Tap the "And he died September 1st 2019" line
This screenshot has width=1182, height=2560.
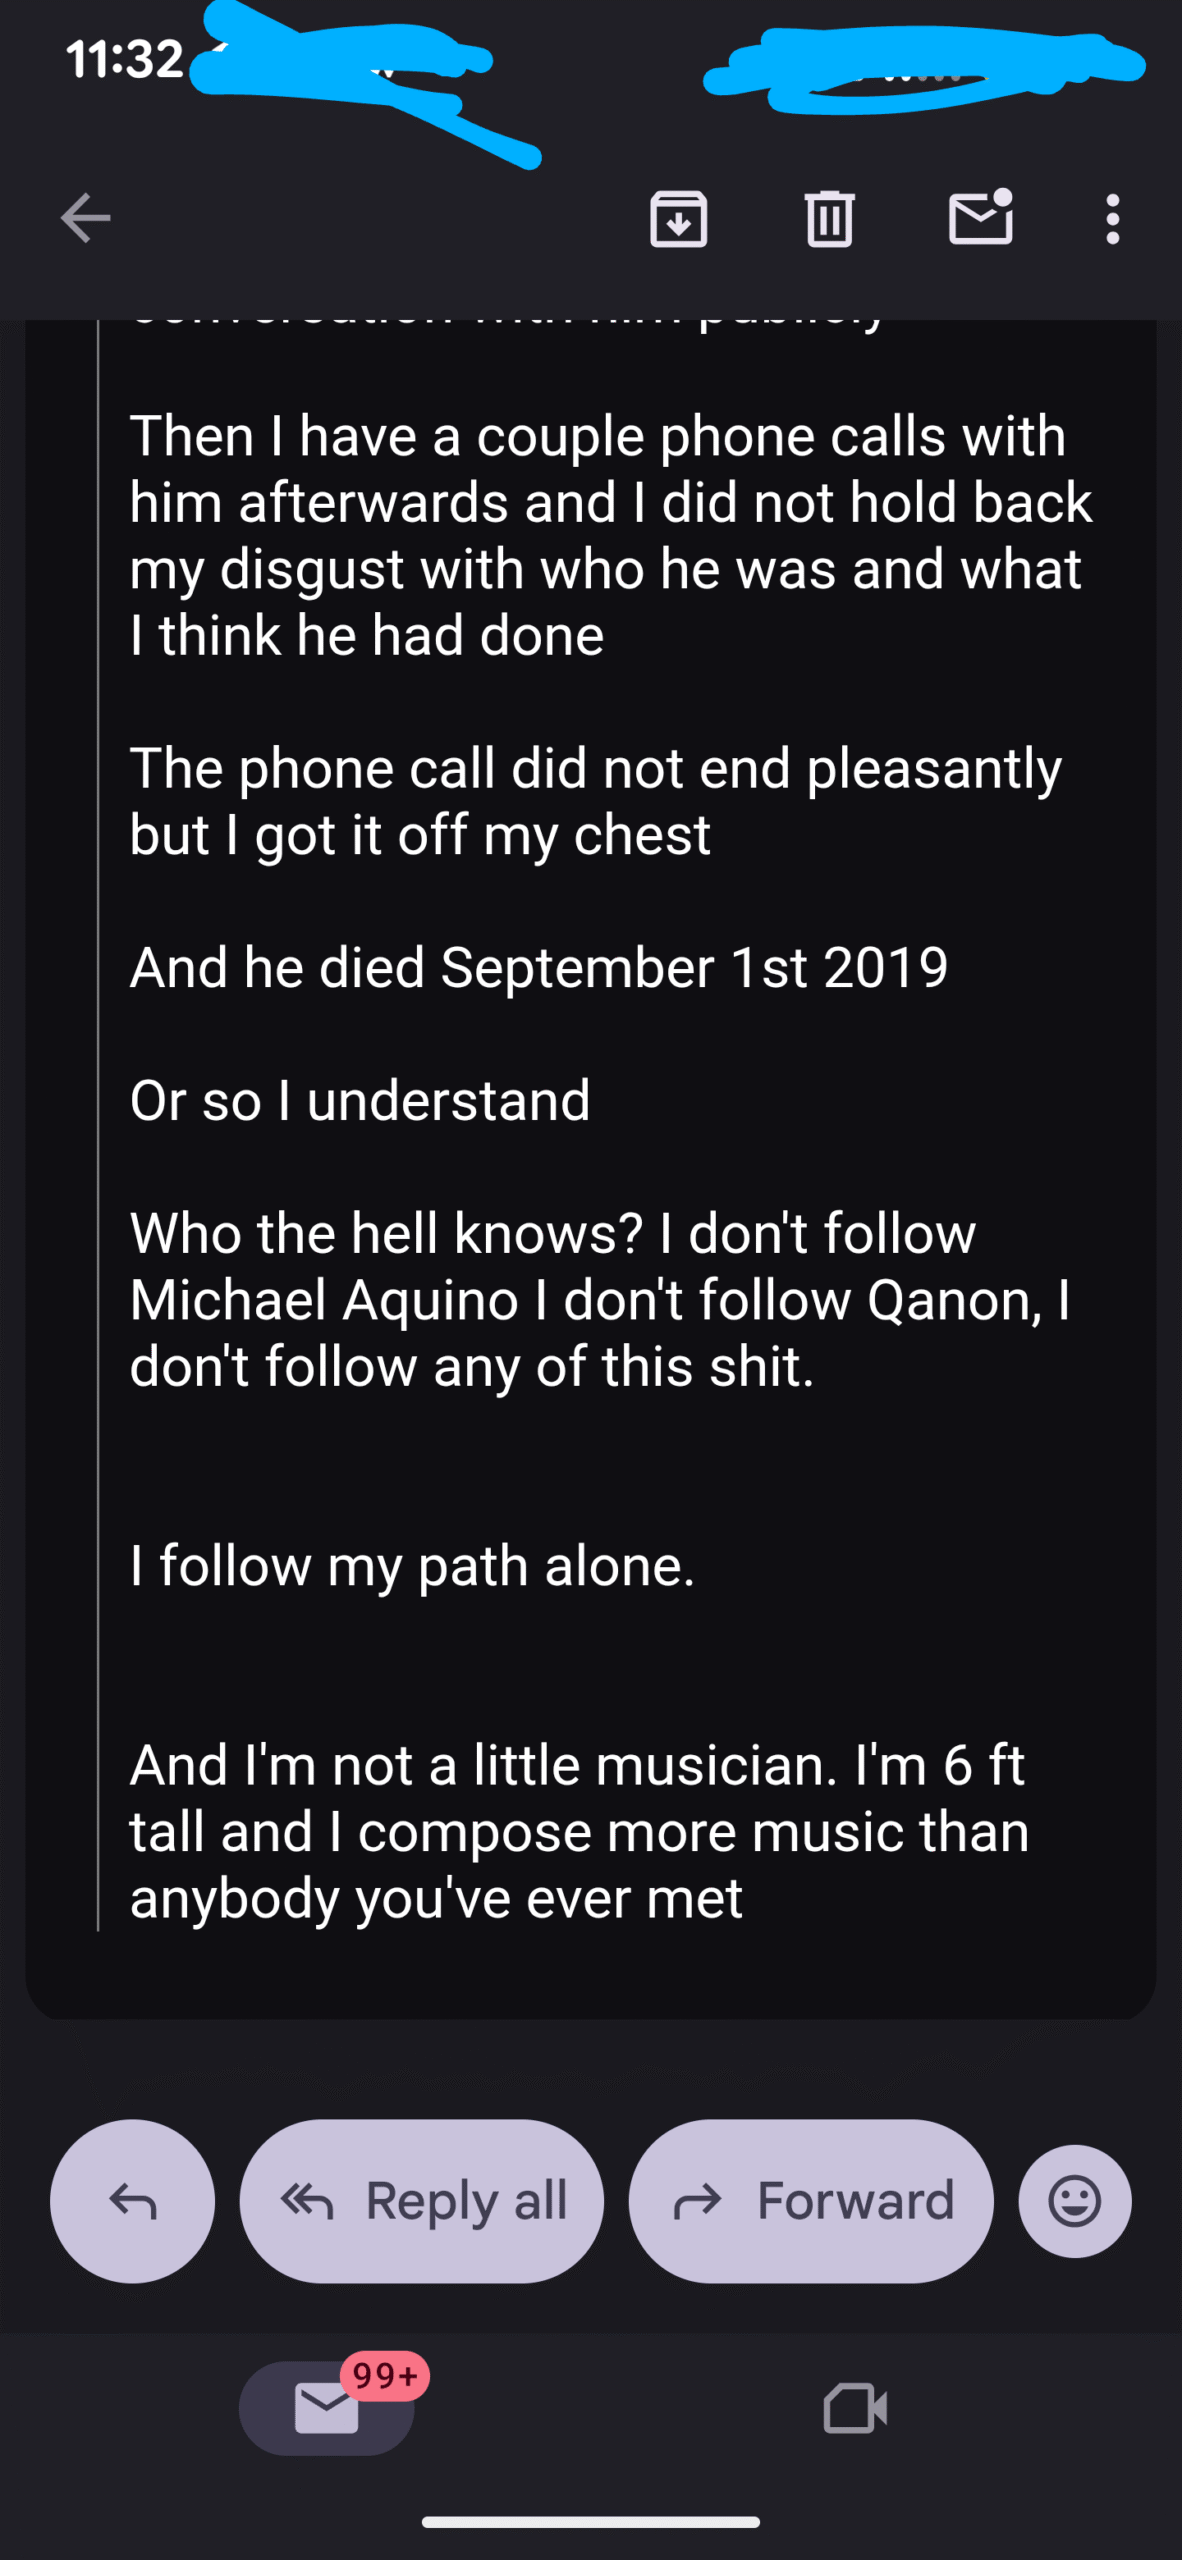coord(539,968)
